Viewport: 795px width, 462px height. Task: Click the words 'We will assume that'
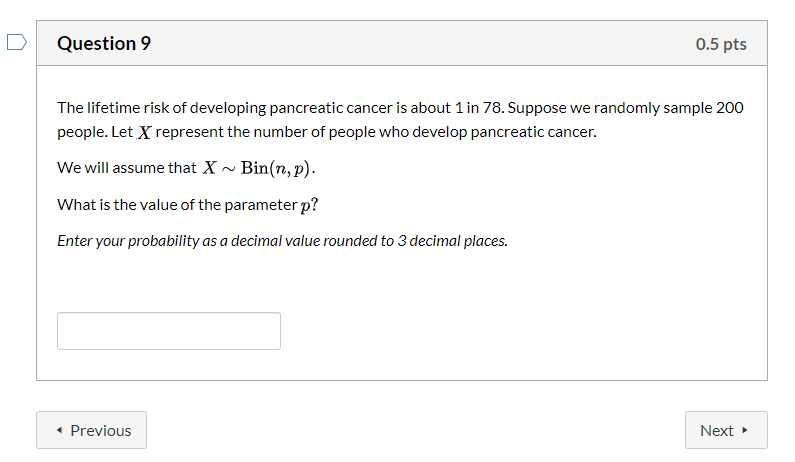click(127, 168)
